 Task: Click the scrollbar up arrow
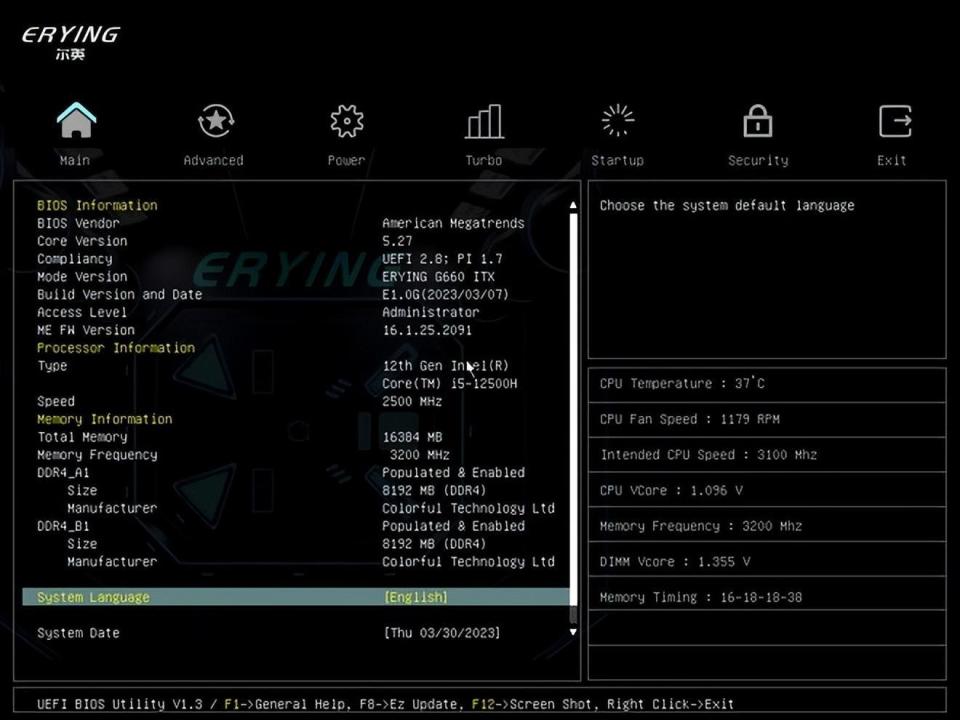[x=573, y=205]
